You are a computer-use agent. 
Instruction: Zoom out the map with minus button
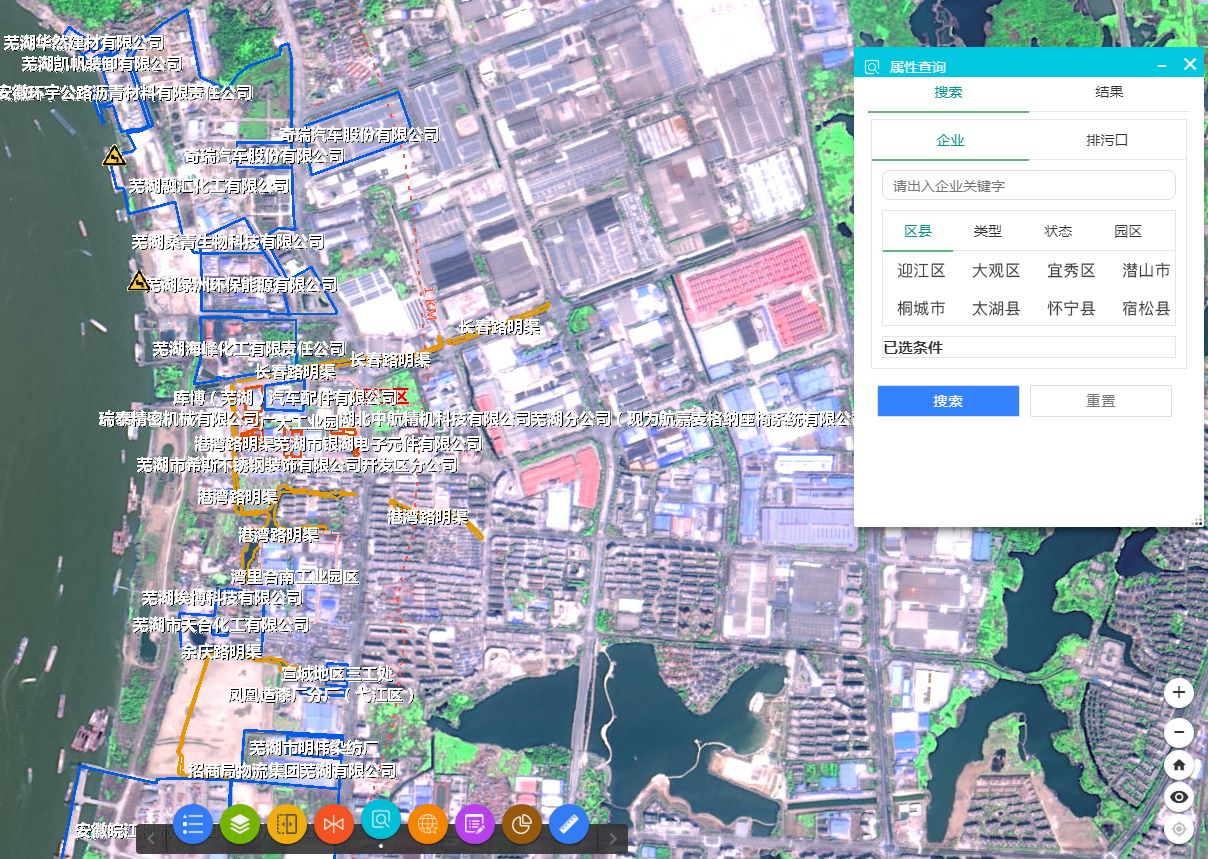click(x=1179, y=731)
